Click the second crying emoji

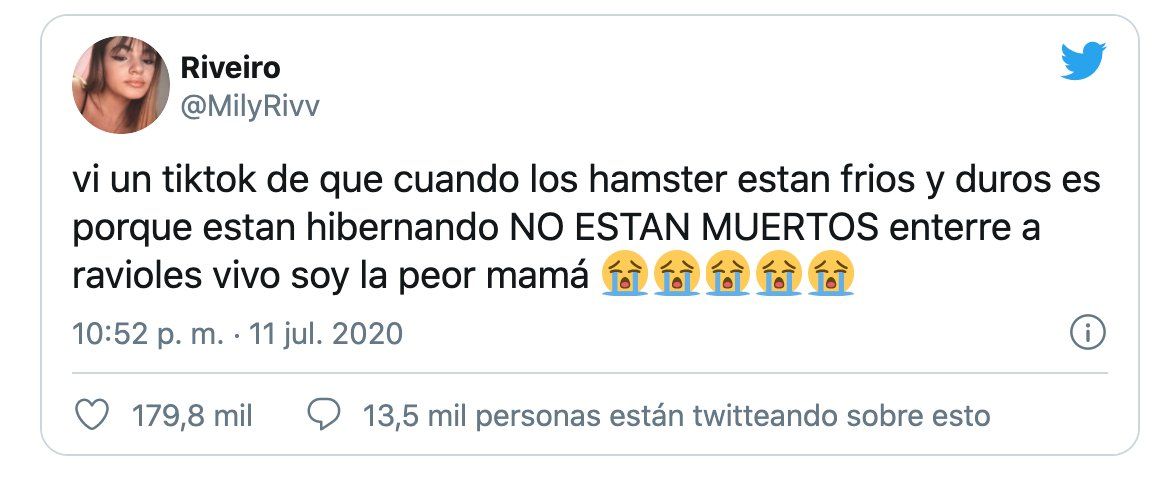678,275
